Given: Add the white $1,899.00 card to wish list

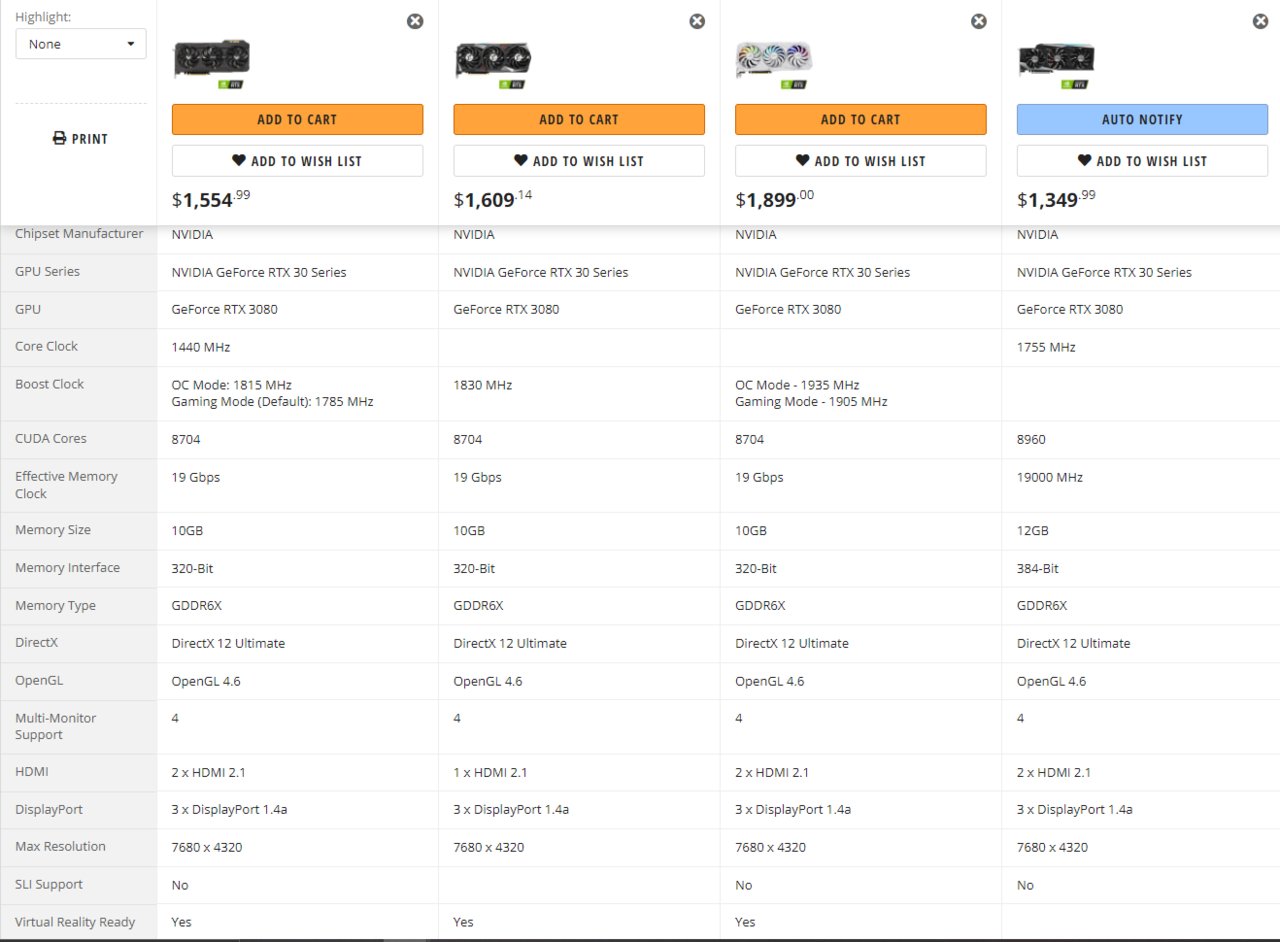Looking at the screenshot, I should (x=861, y=161).
